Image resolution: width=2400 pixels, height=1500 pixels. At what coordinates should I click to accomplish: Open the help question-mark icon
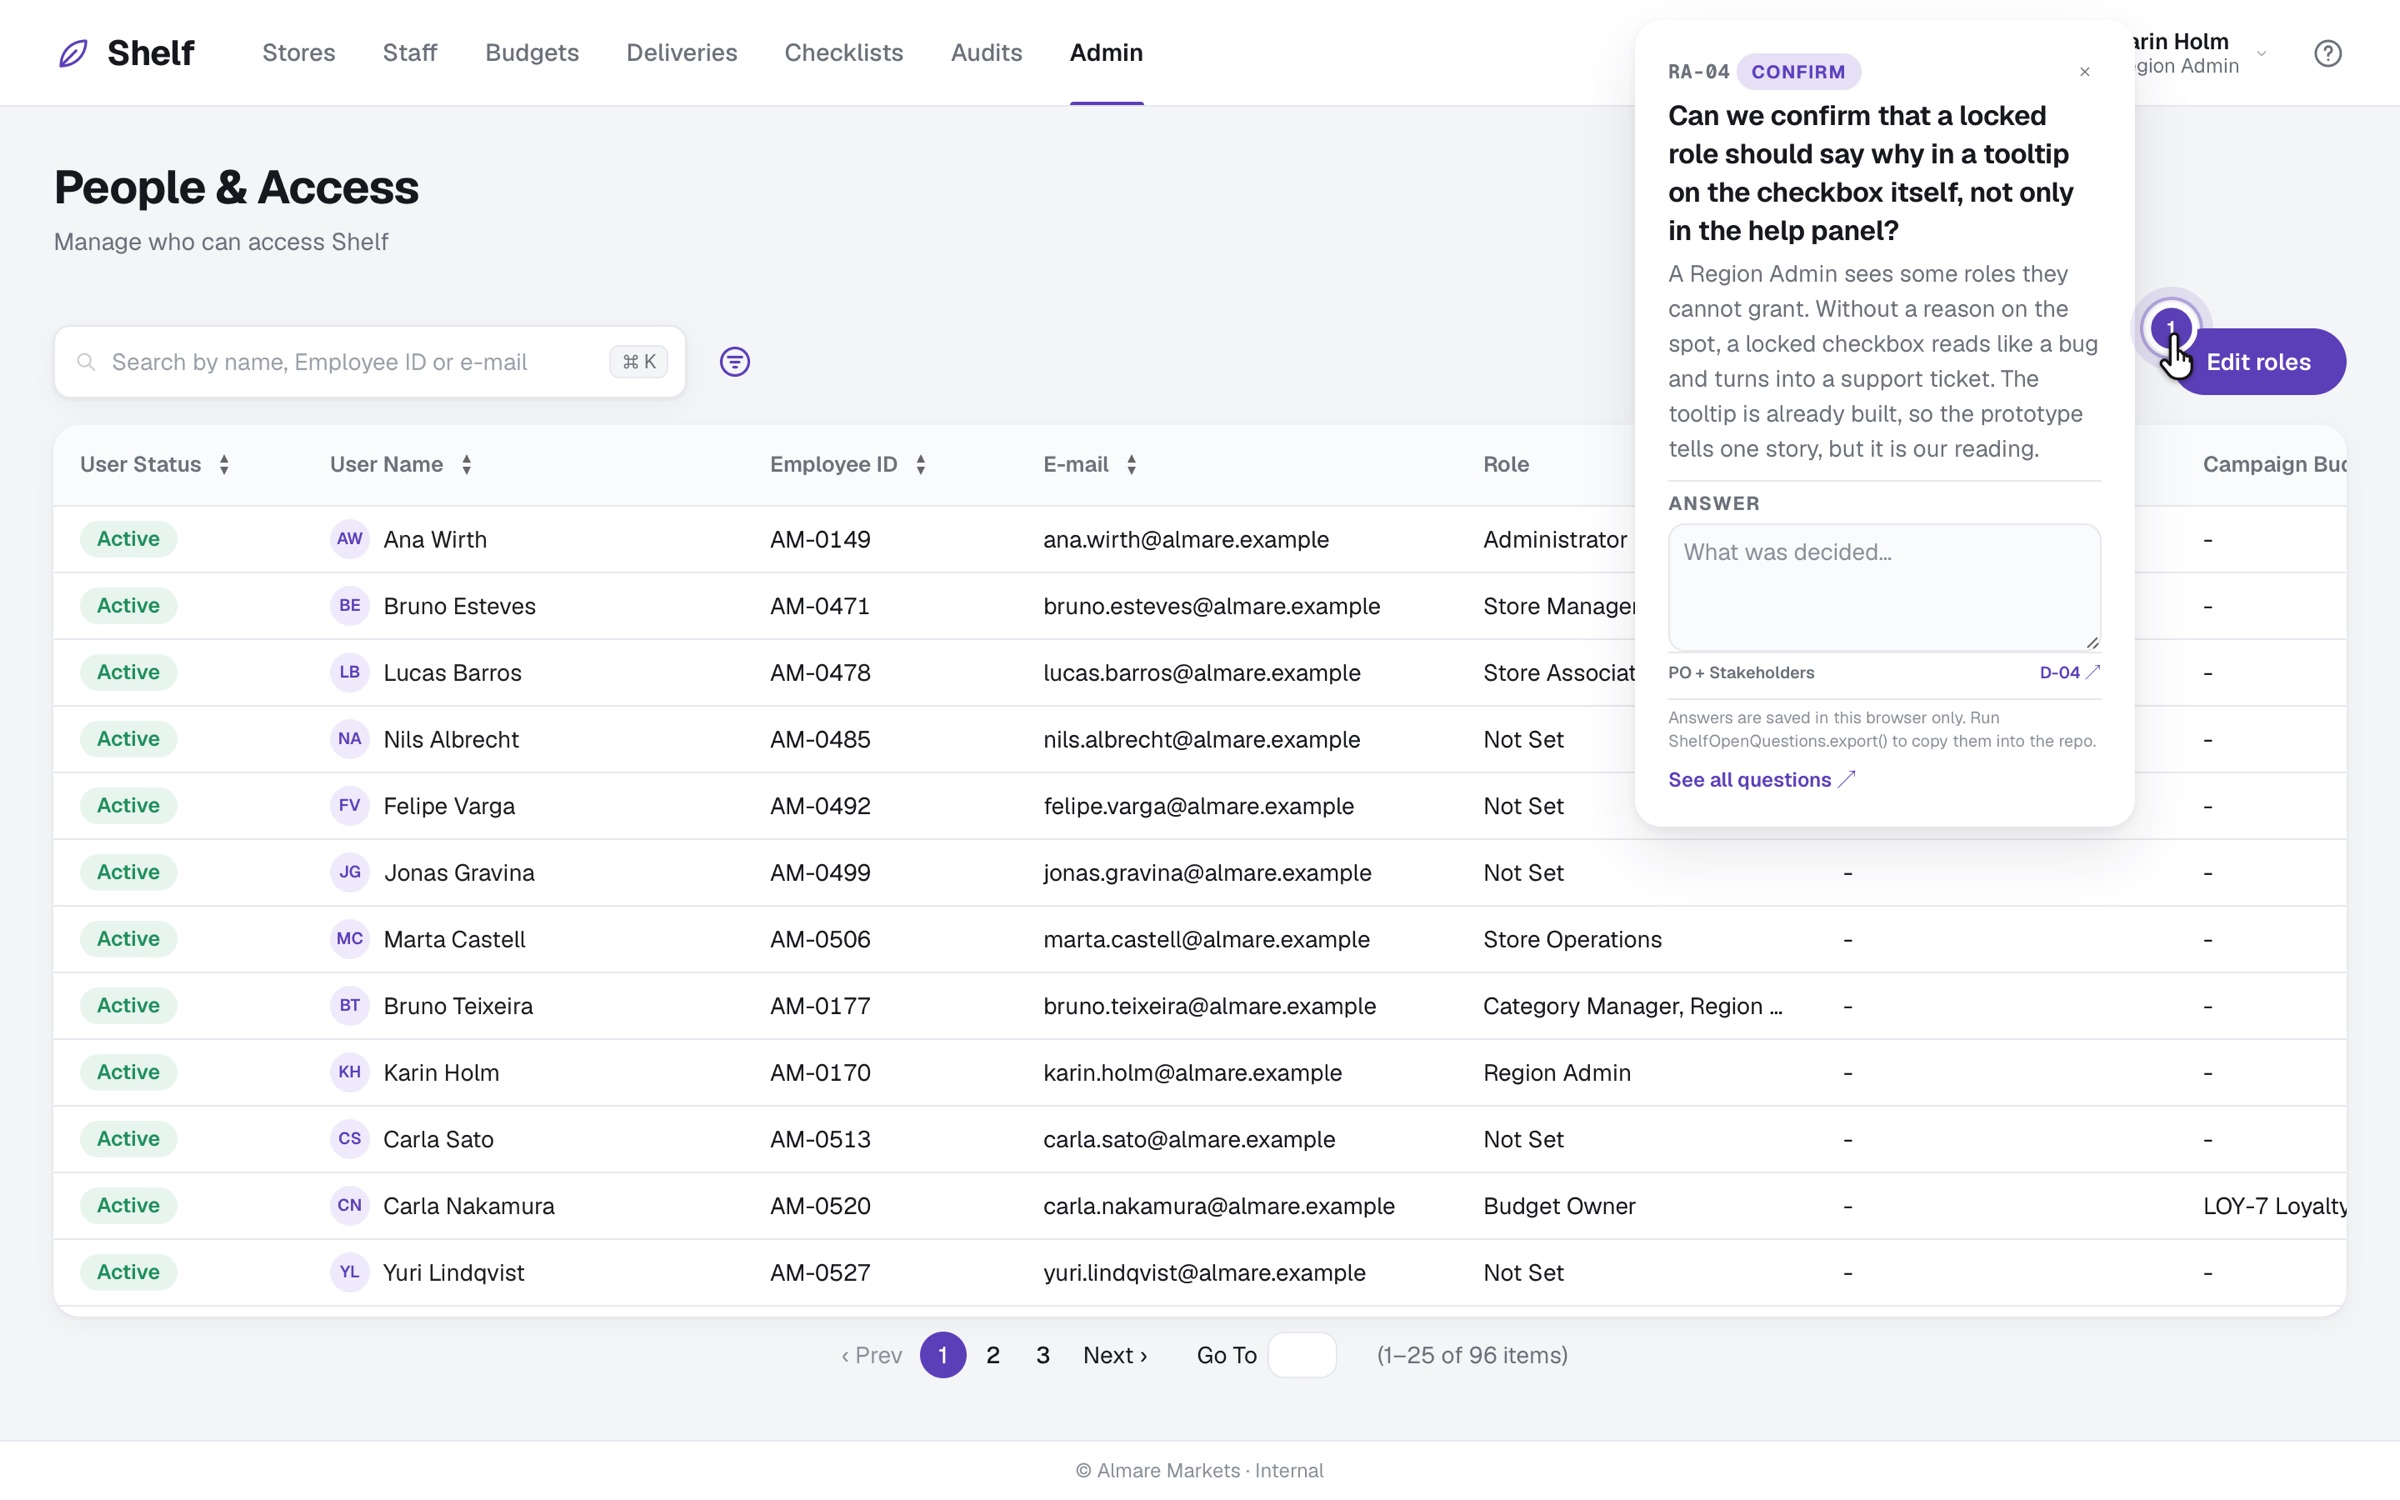(2328, 53)
